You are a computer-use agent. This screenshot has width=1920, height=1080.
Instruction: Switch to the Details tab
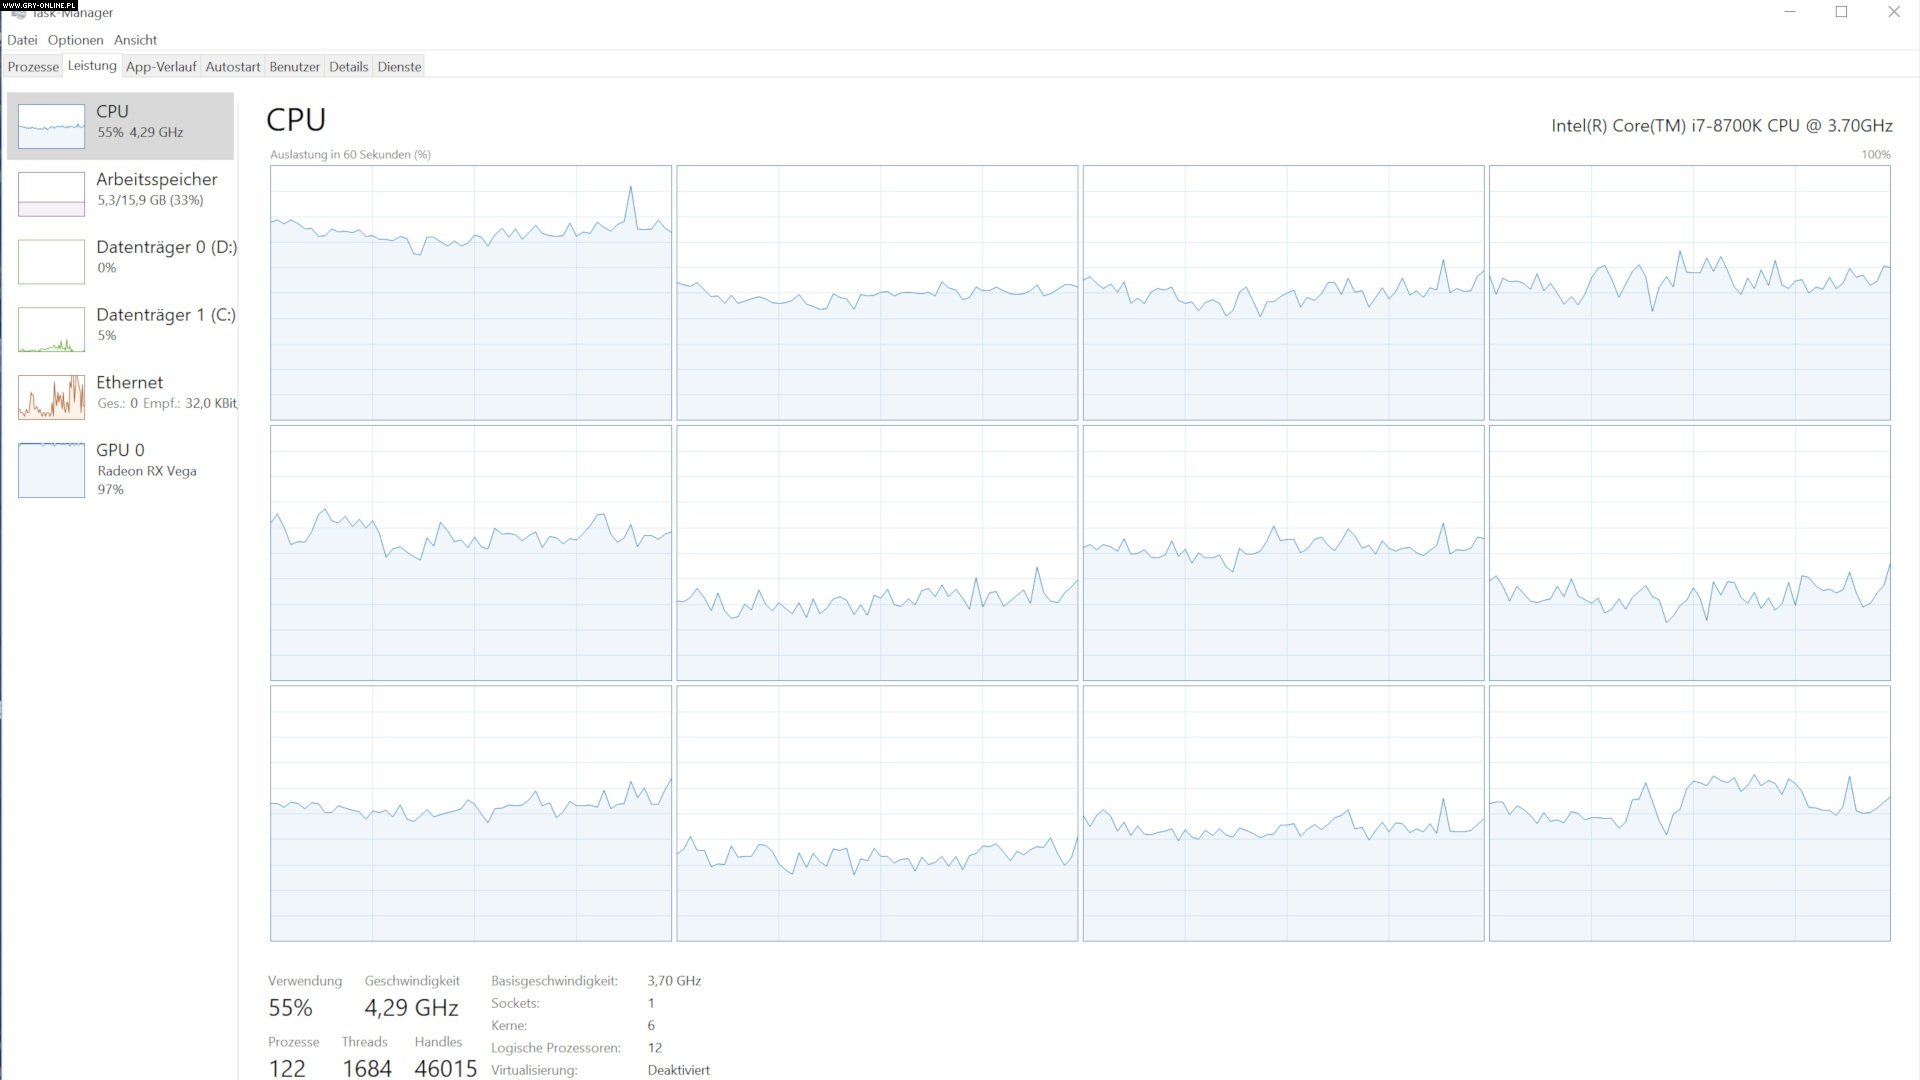tap(348, 67)
